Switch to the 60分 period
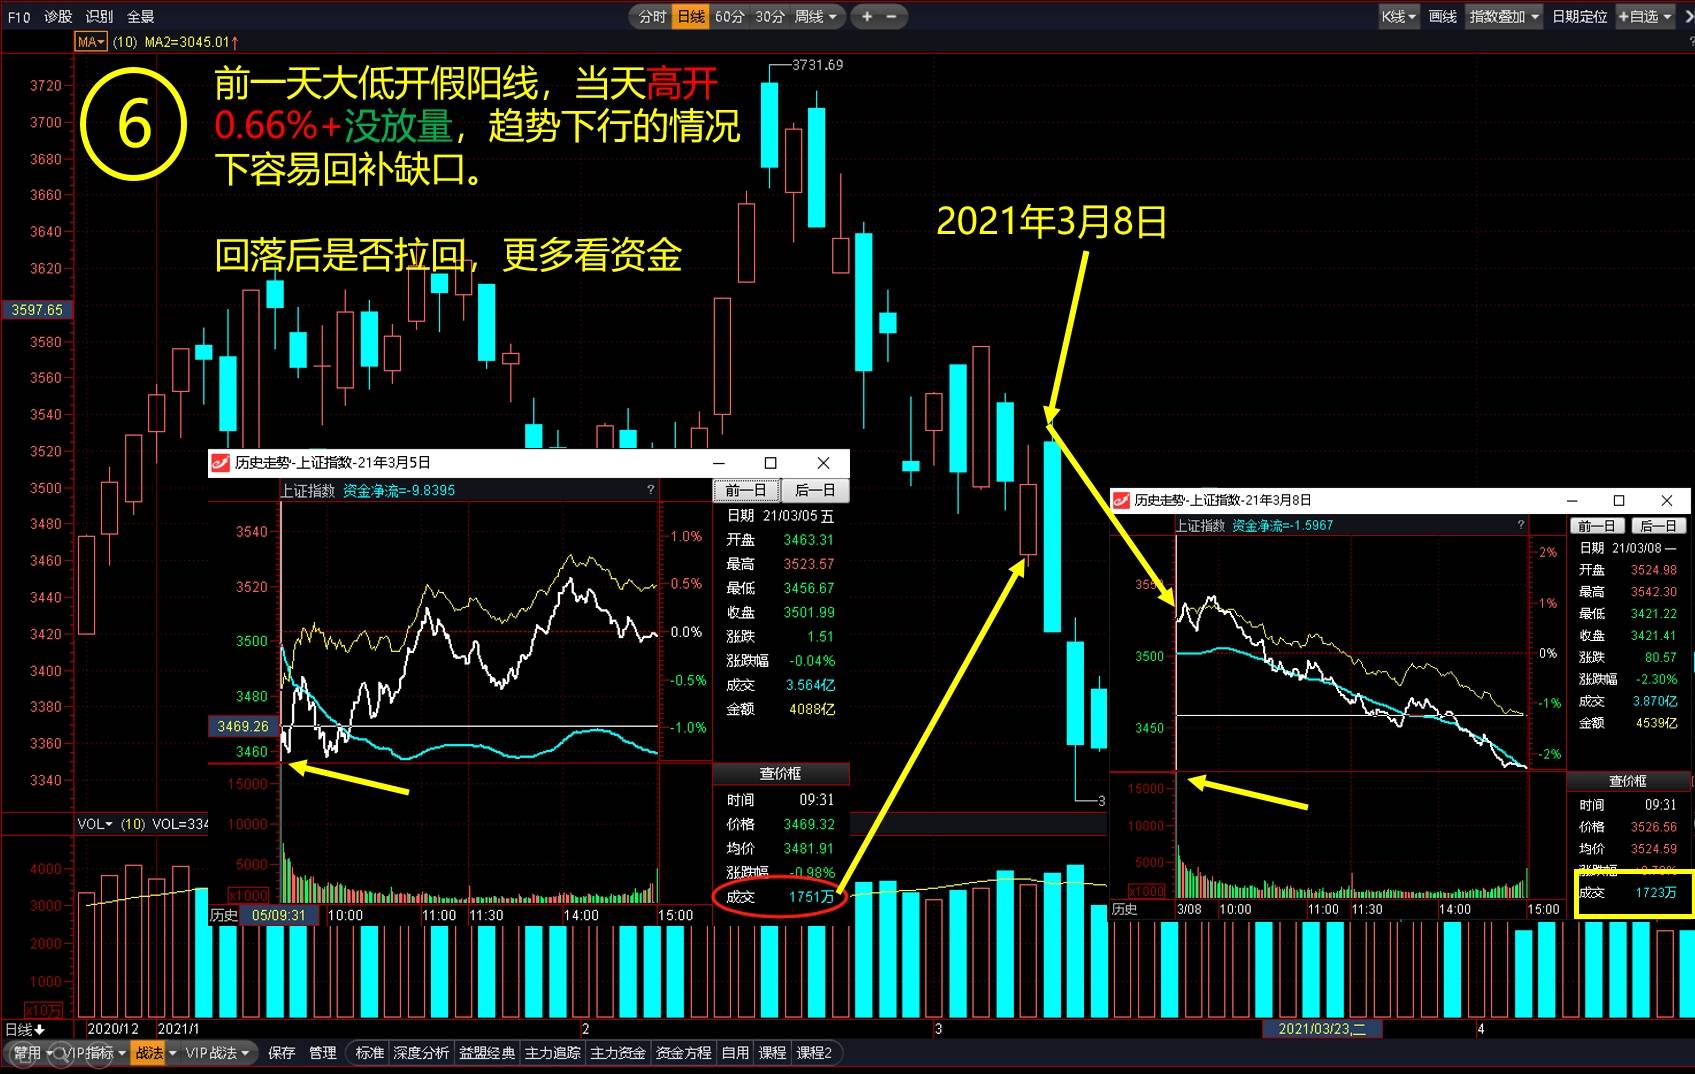Viewport: 1695px width, 1074px height. 729,17
